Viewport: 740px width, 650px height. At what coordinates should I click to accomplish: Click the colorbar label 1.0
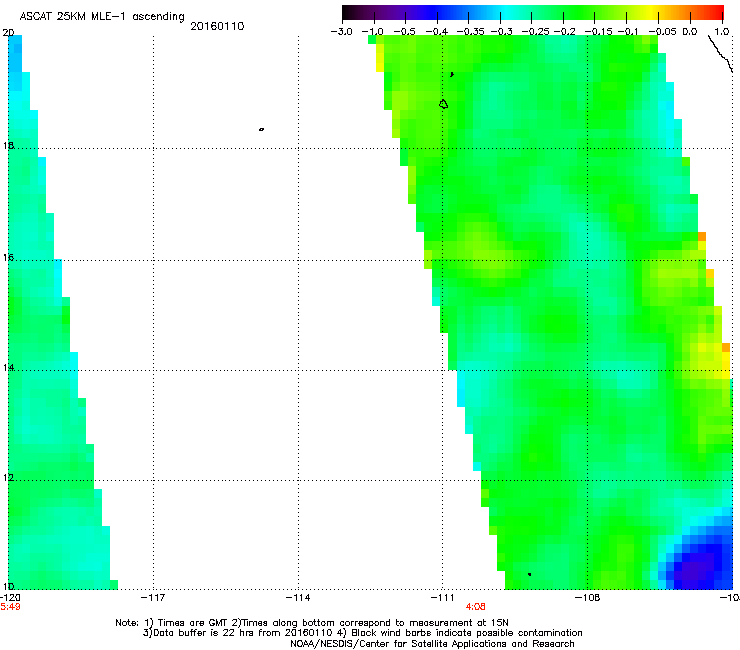click(x=722, y=32)
